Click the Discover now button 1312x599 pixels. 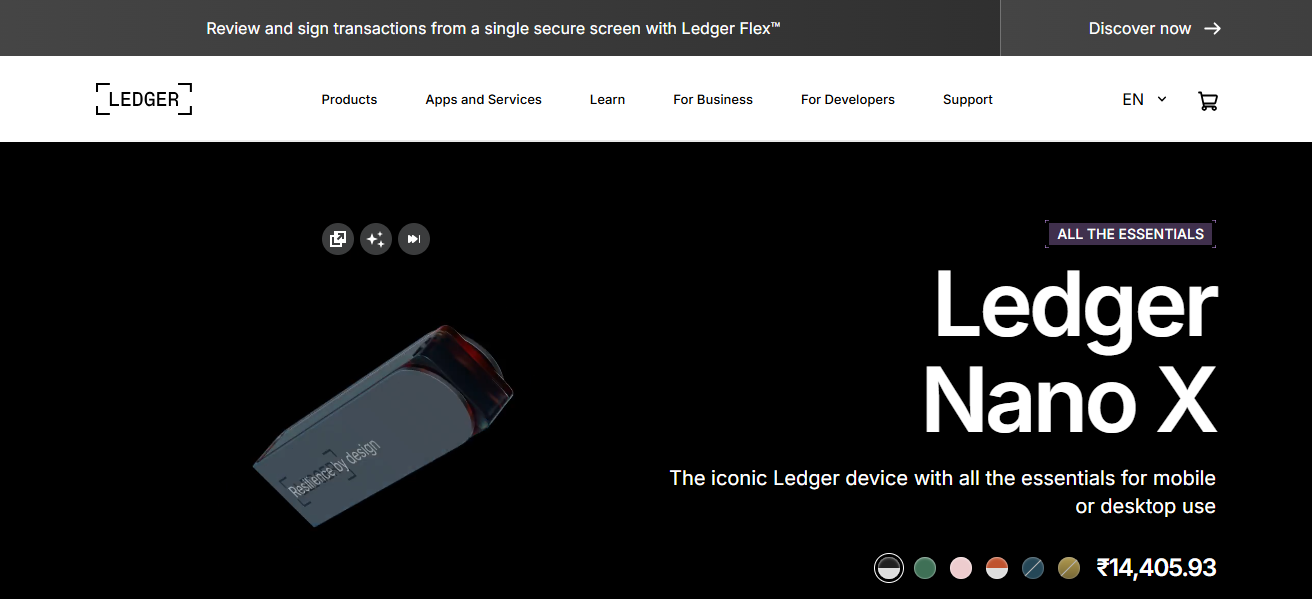1155,28
